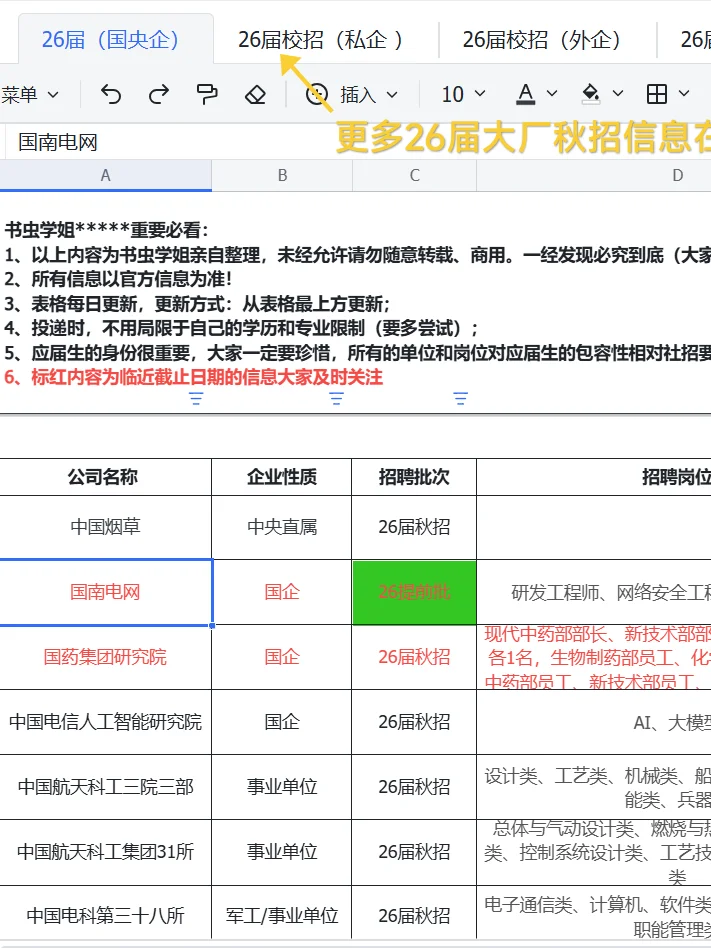Expand the font color dropdown arrow
711x948 pixels.
[x=551, y=94]
